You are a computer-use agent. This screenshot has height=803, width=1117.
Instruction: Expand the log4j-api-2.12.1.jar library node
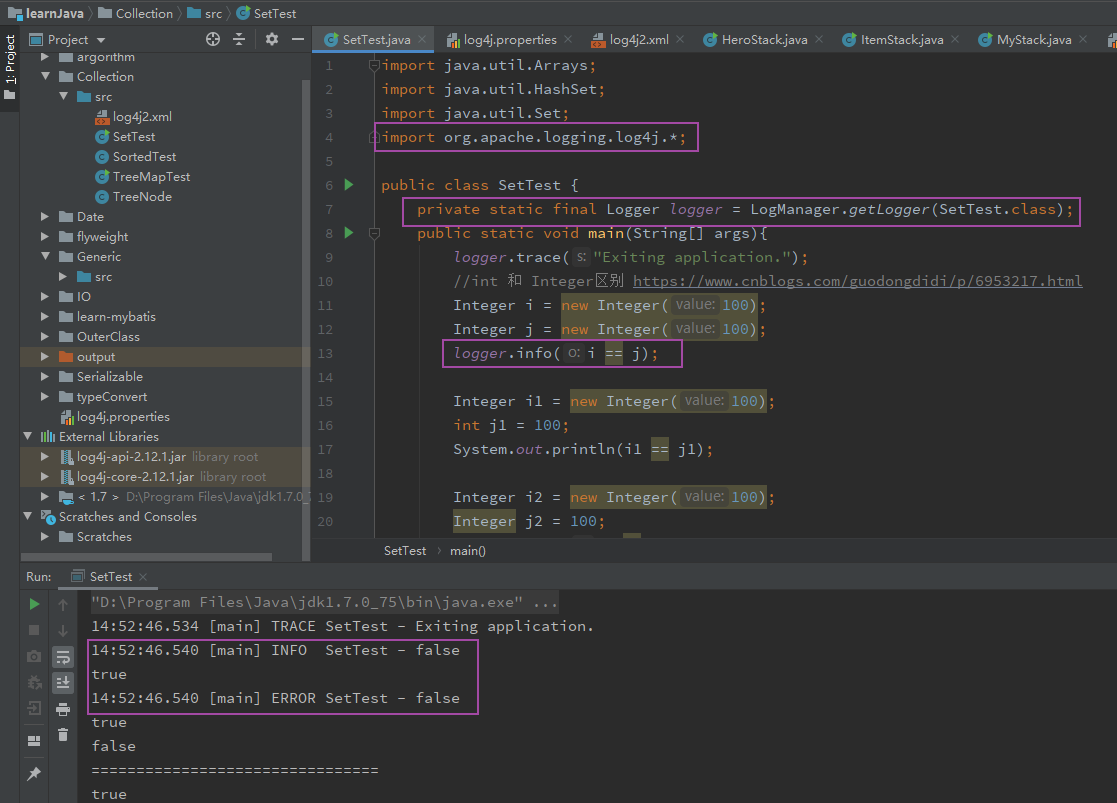(45, 457)
